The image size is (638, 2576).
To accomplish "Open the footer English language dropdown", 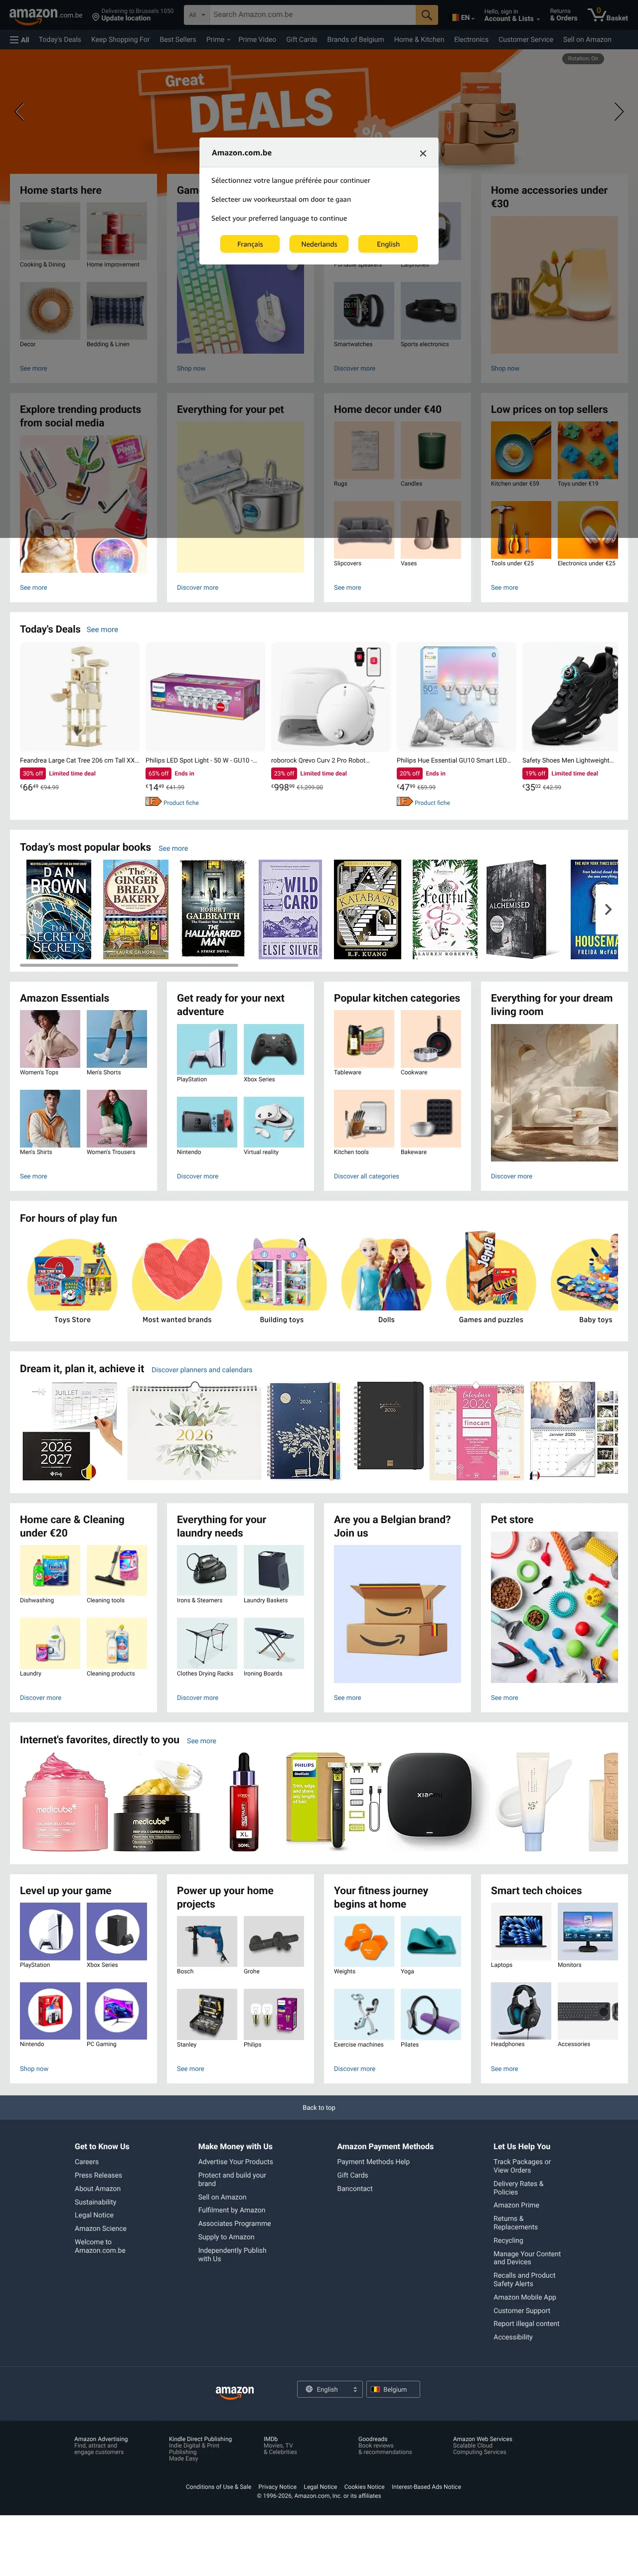I will [329, 2389].
